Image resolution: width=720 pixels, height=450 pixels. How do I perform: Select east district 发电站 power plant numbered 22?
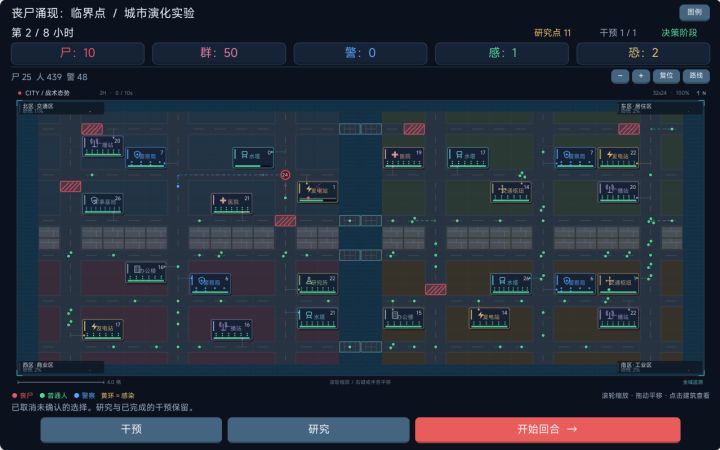[618, 158]
